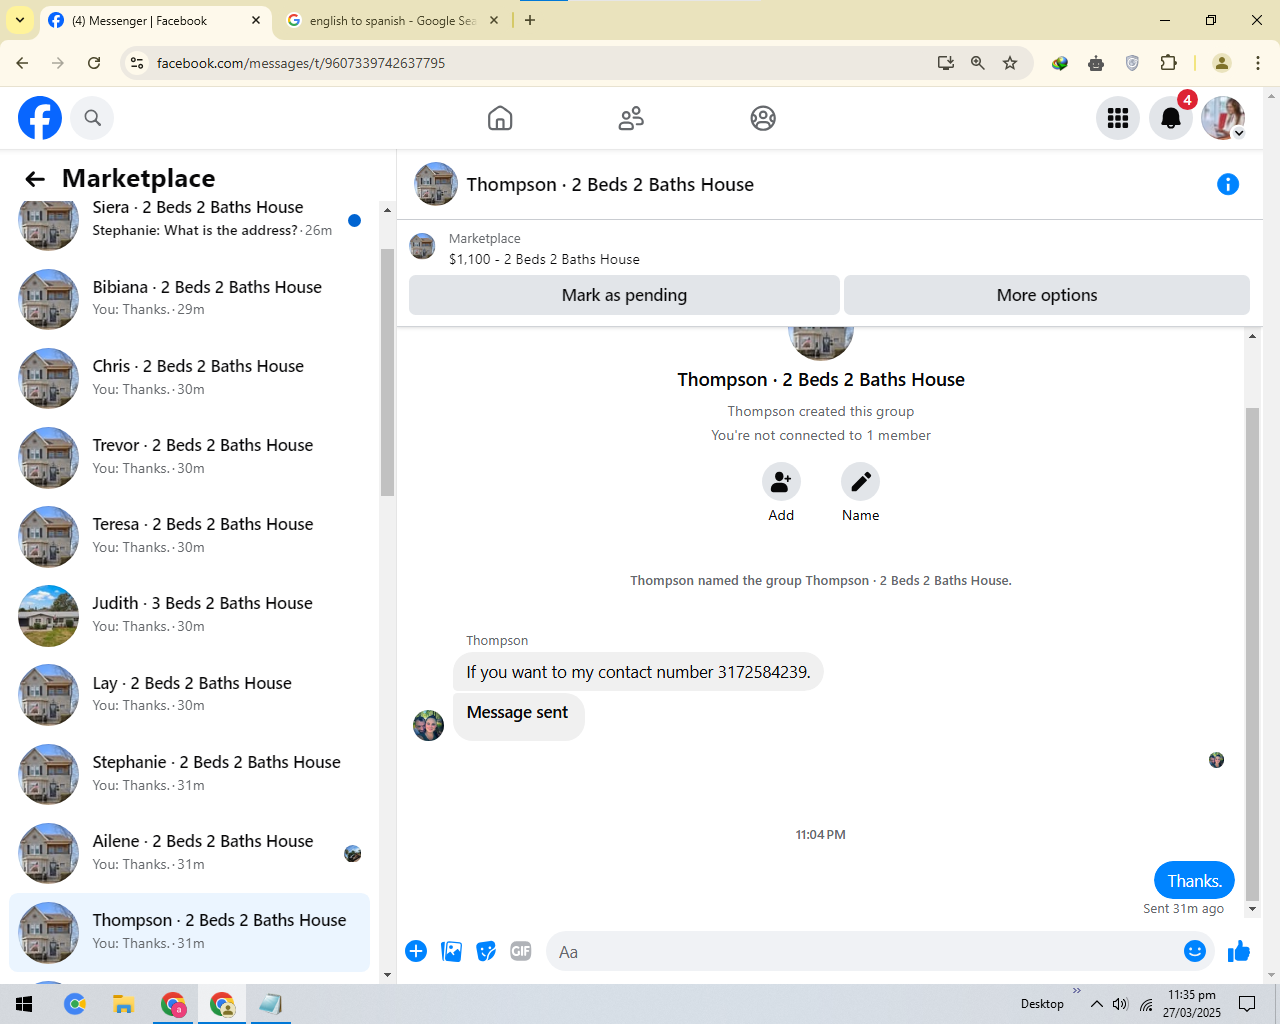View site information icon in address bar
The width and height of the screenshot is (1280, 1024).
pos(137,63)
